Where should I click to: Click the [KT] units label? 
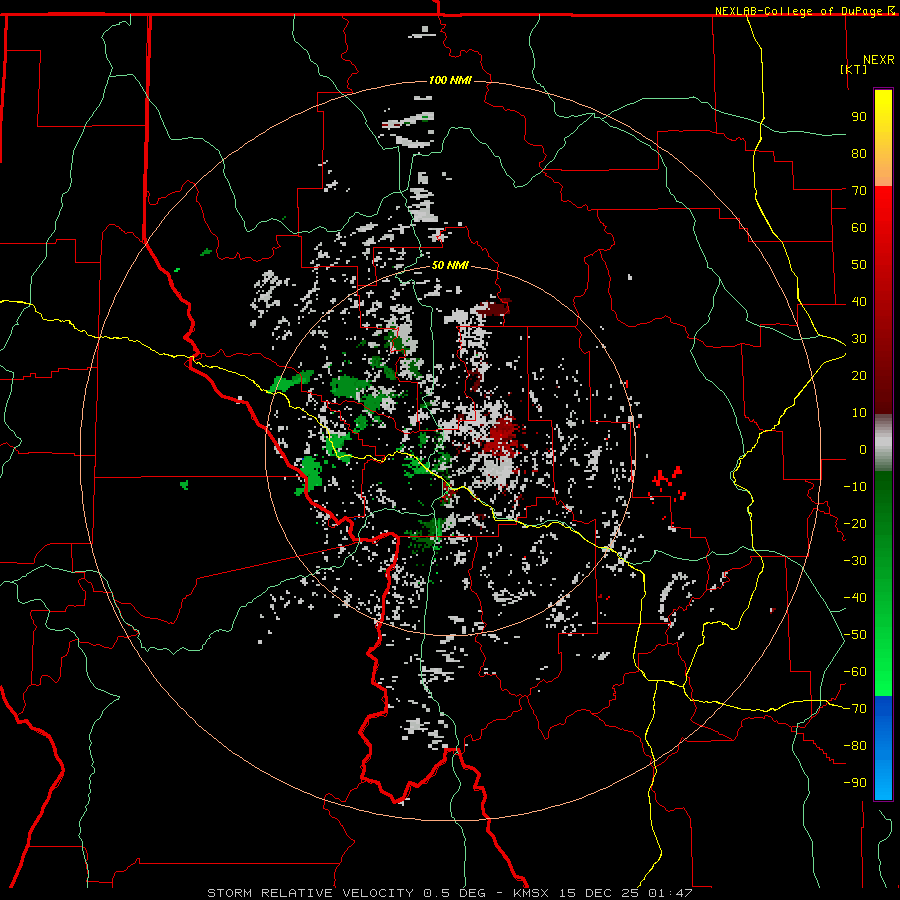(x=854, y=69)
